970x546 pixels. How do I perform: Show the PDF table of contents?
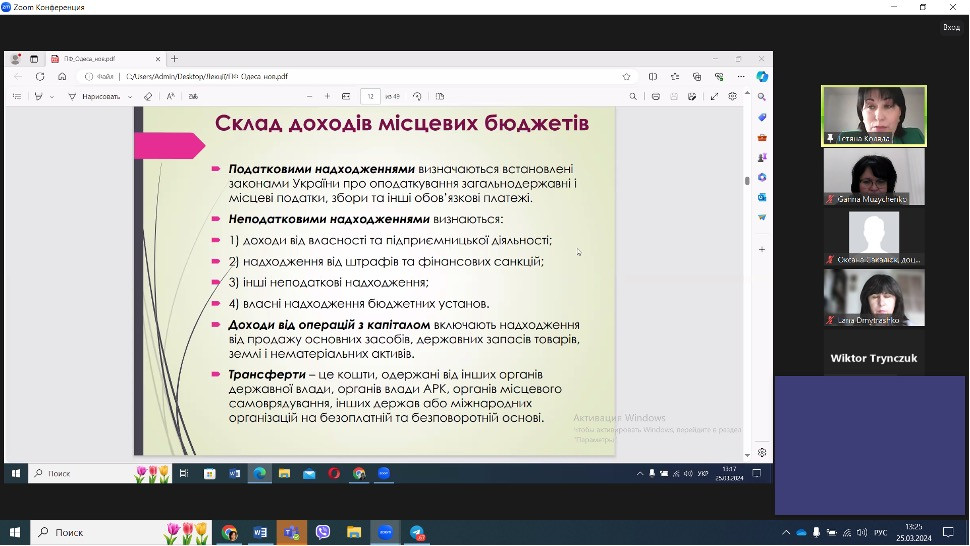coord(17,96)
